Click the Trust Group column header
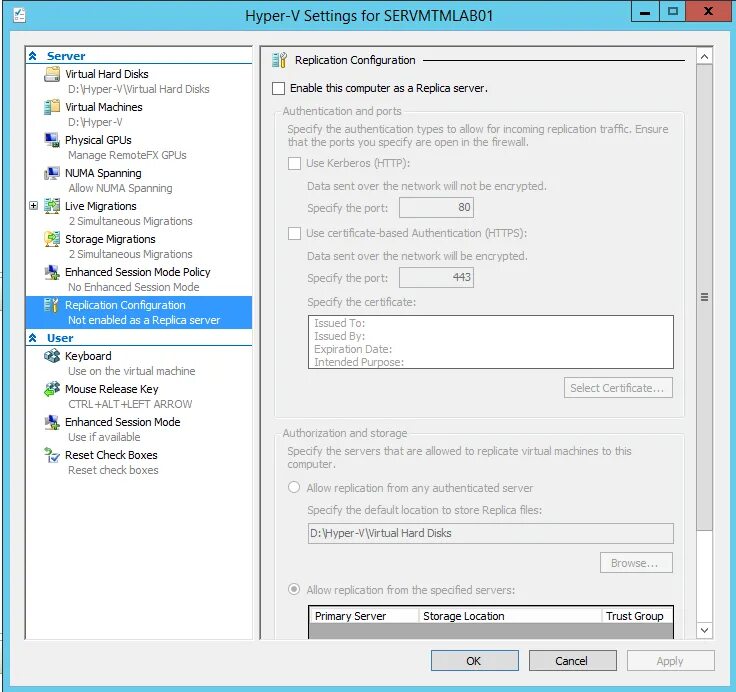 (x=637, y=616)
